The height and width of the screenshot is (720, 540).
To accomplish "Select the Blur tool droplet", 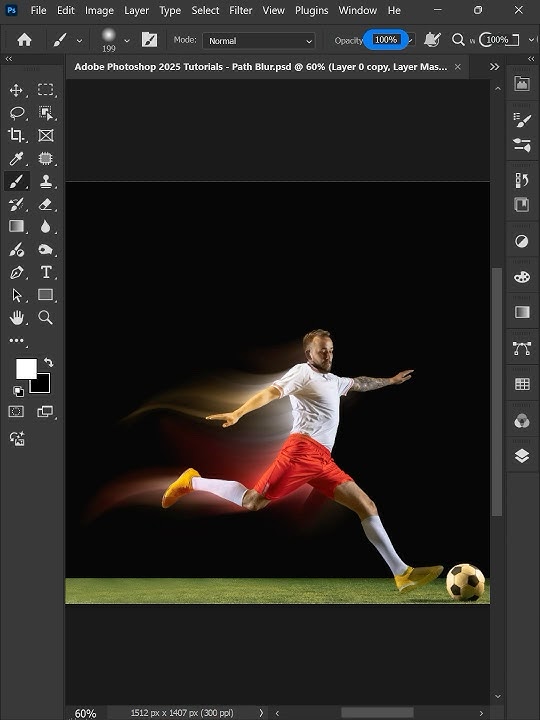I will tap(45, 226).
